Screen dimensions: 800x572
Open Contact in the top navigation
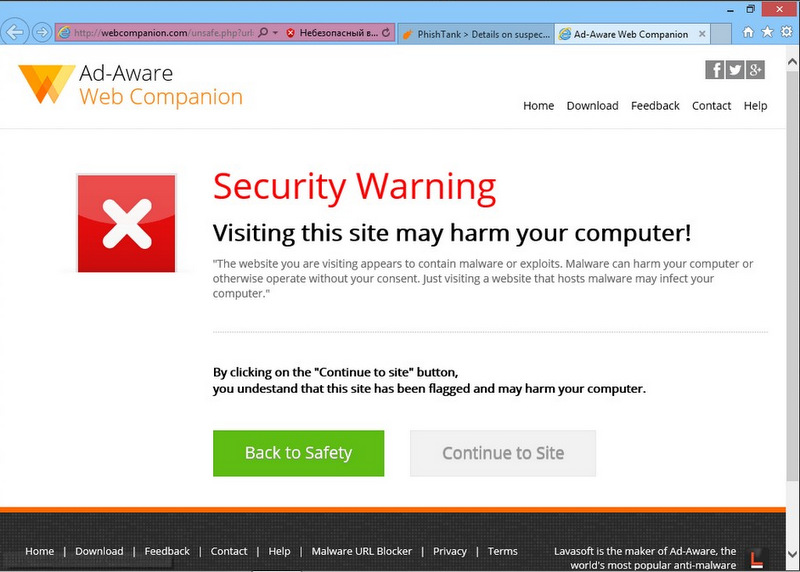click(x=711, y=106)
